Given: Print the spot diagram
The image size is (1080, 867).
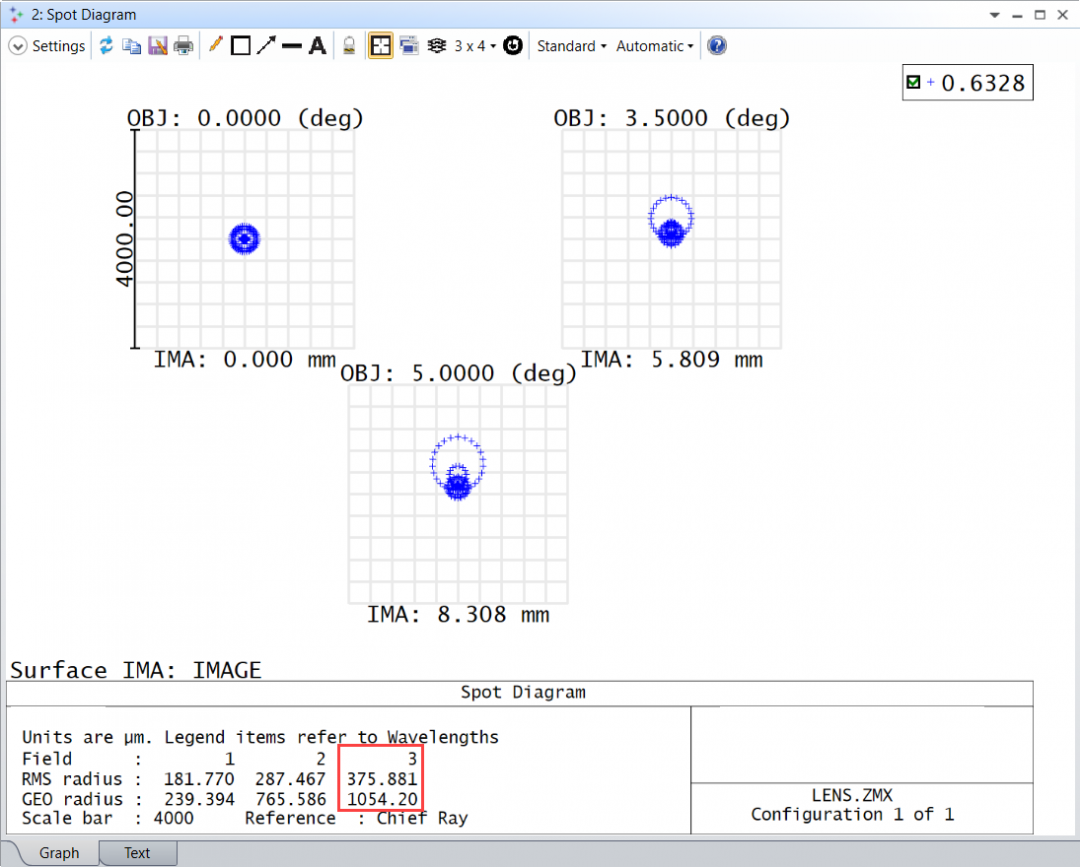Looking at the screenshot, I should coord(184,45).
